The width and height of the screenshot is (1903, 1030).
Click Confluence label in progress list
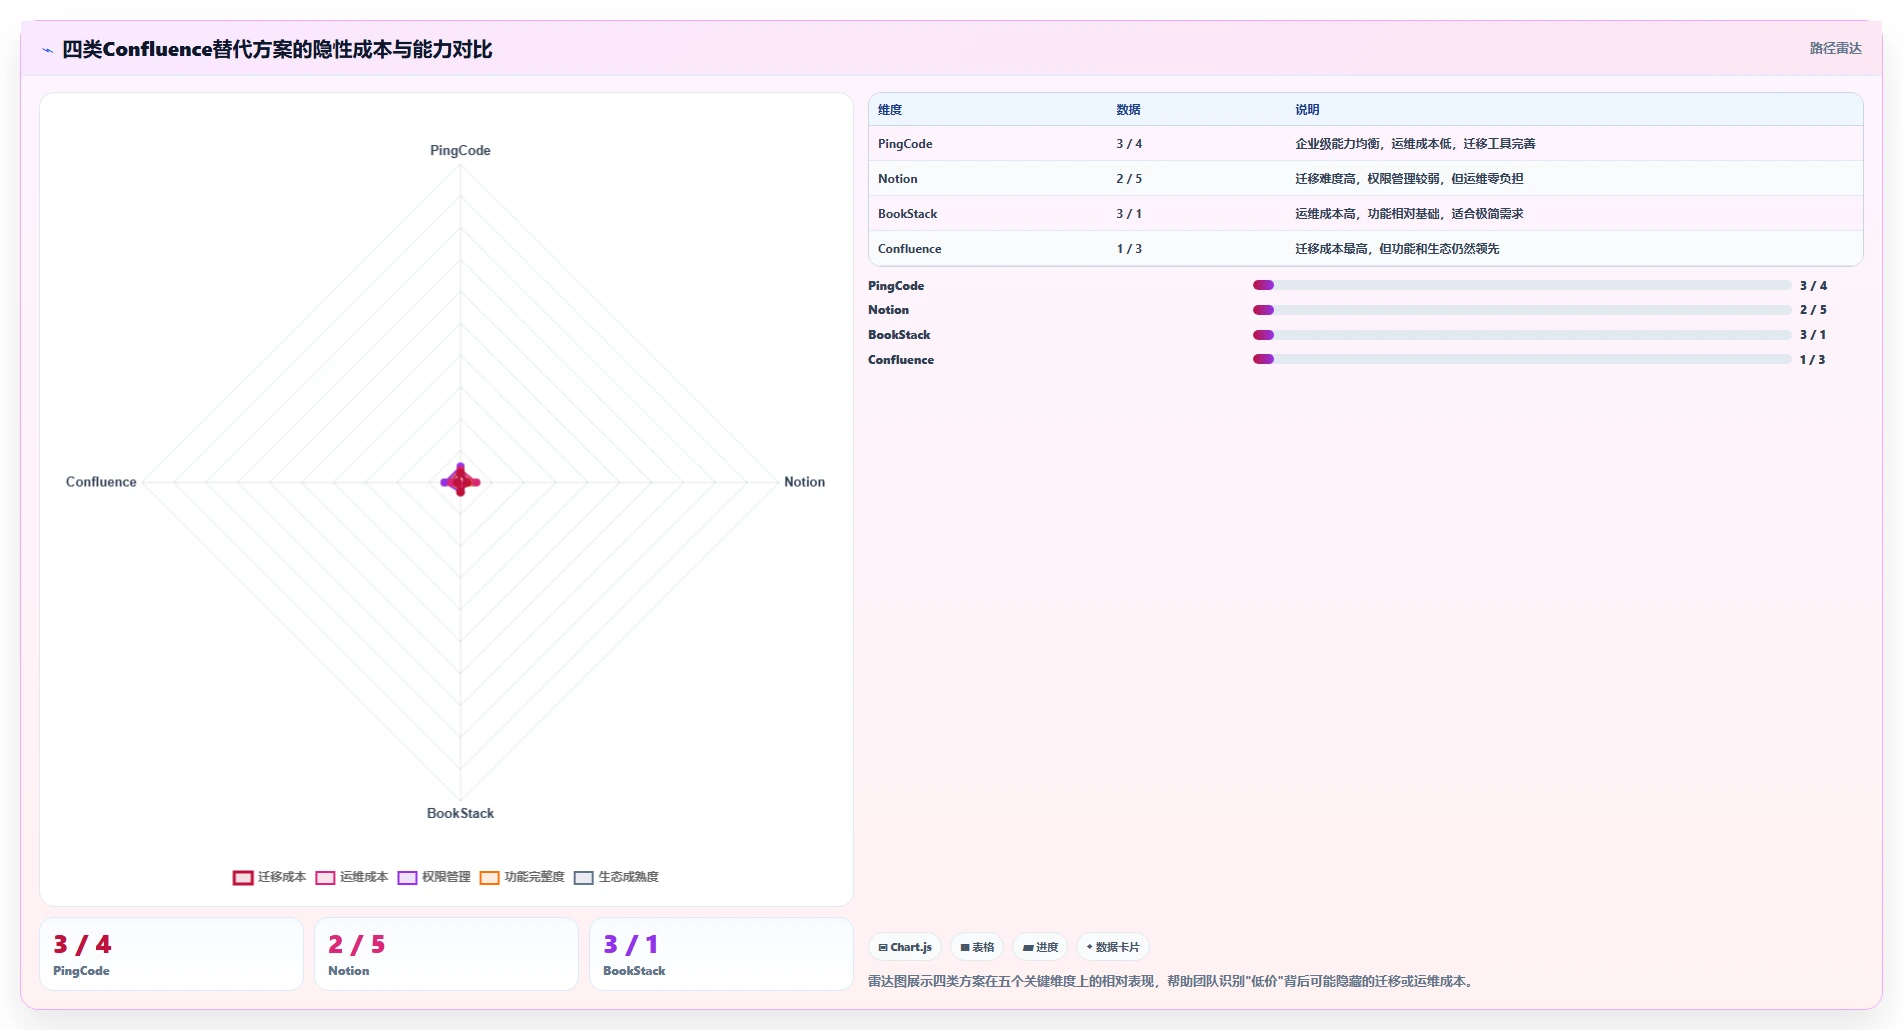(x=901, y=360)
